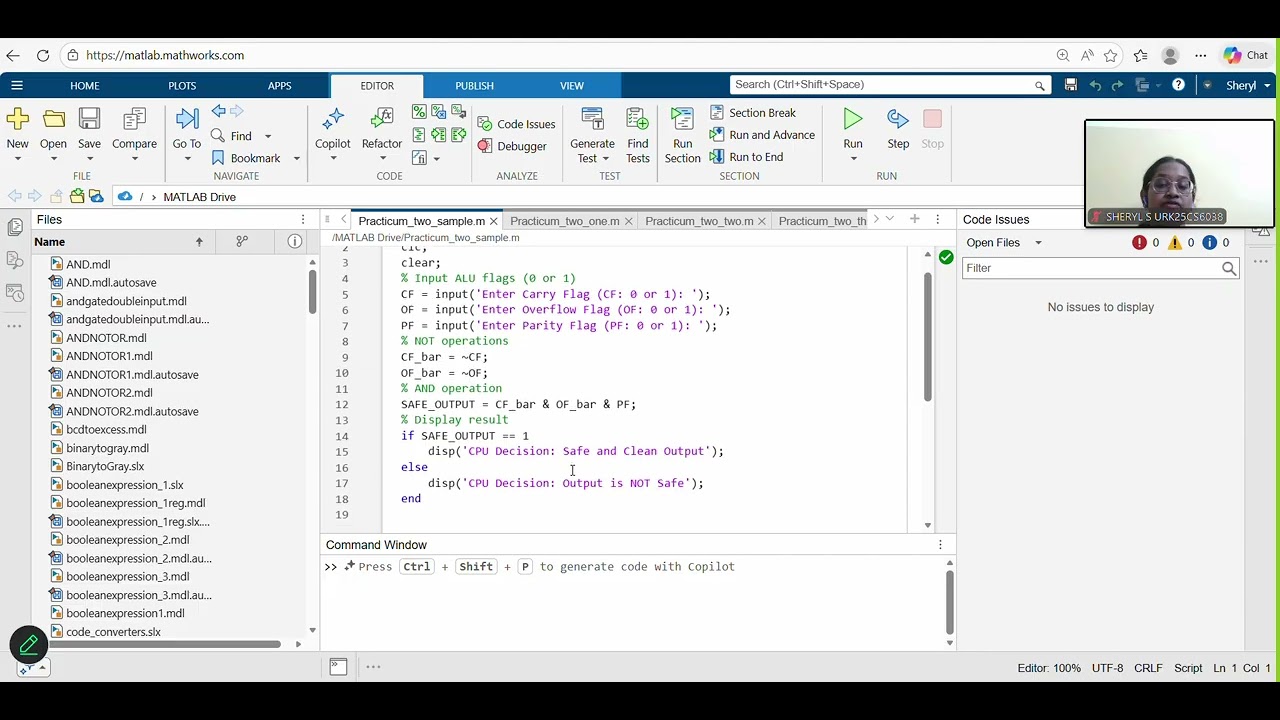Toggle the errors filter in Code Issues

click(x=1145, y=242)
